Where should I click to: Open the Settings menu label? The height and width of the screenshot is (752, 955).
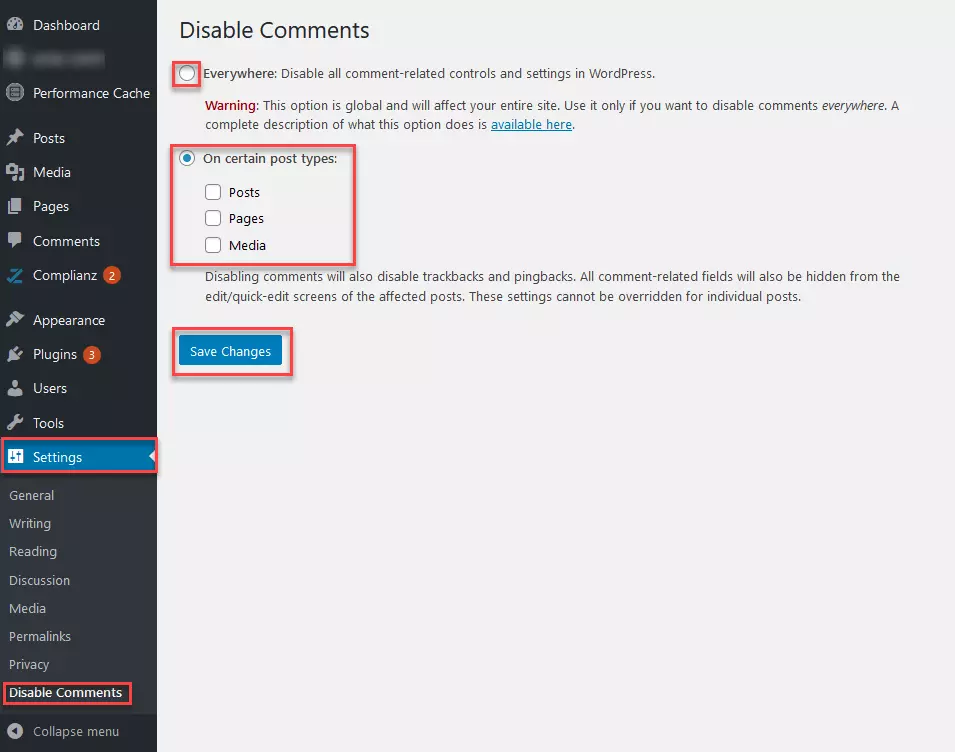[57, 457]
